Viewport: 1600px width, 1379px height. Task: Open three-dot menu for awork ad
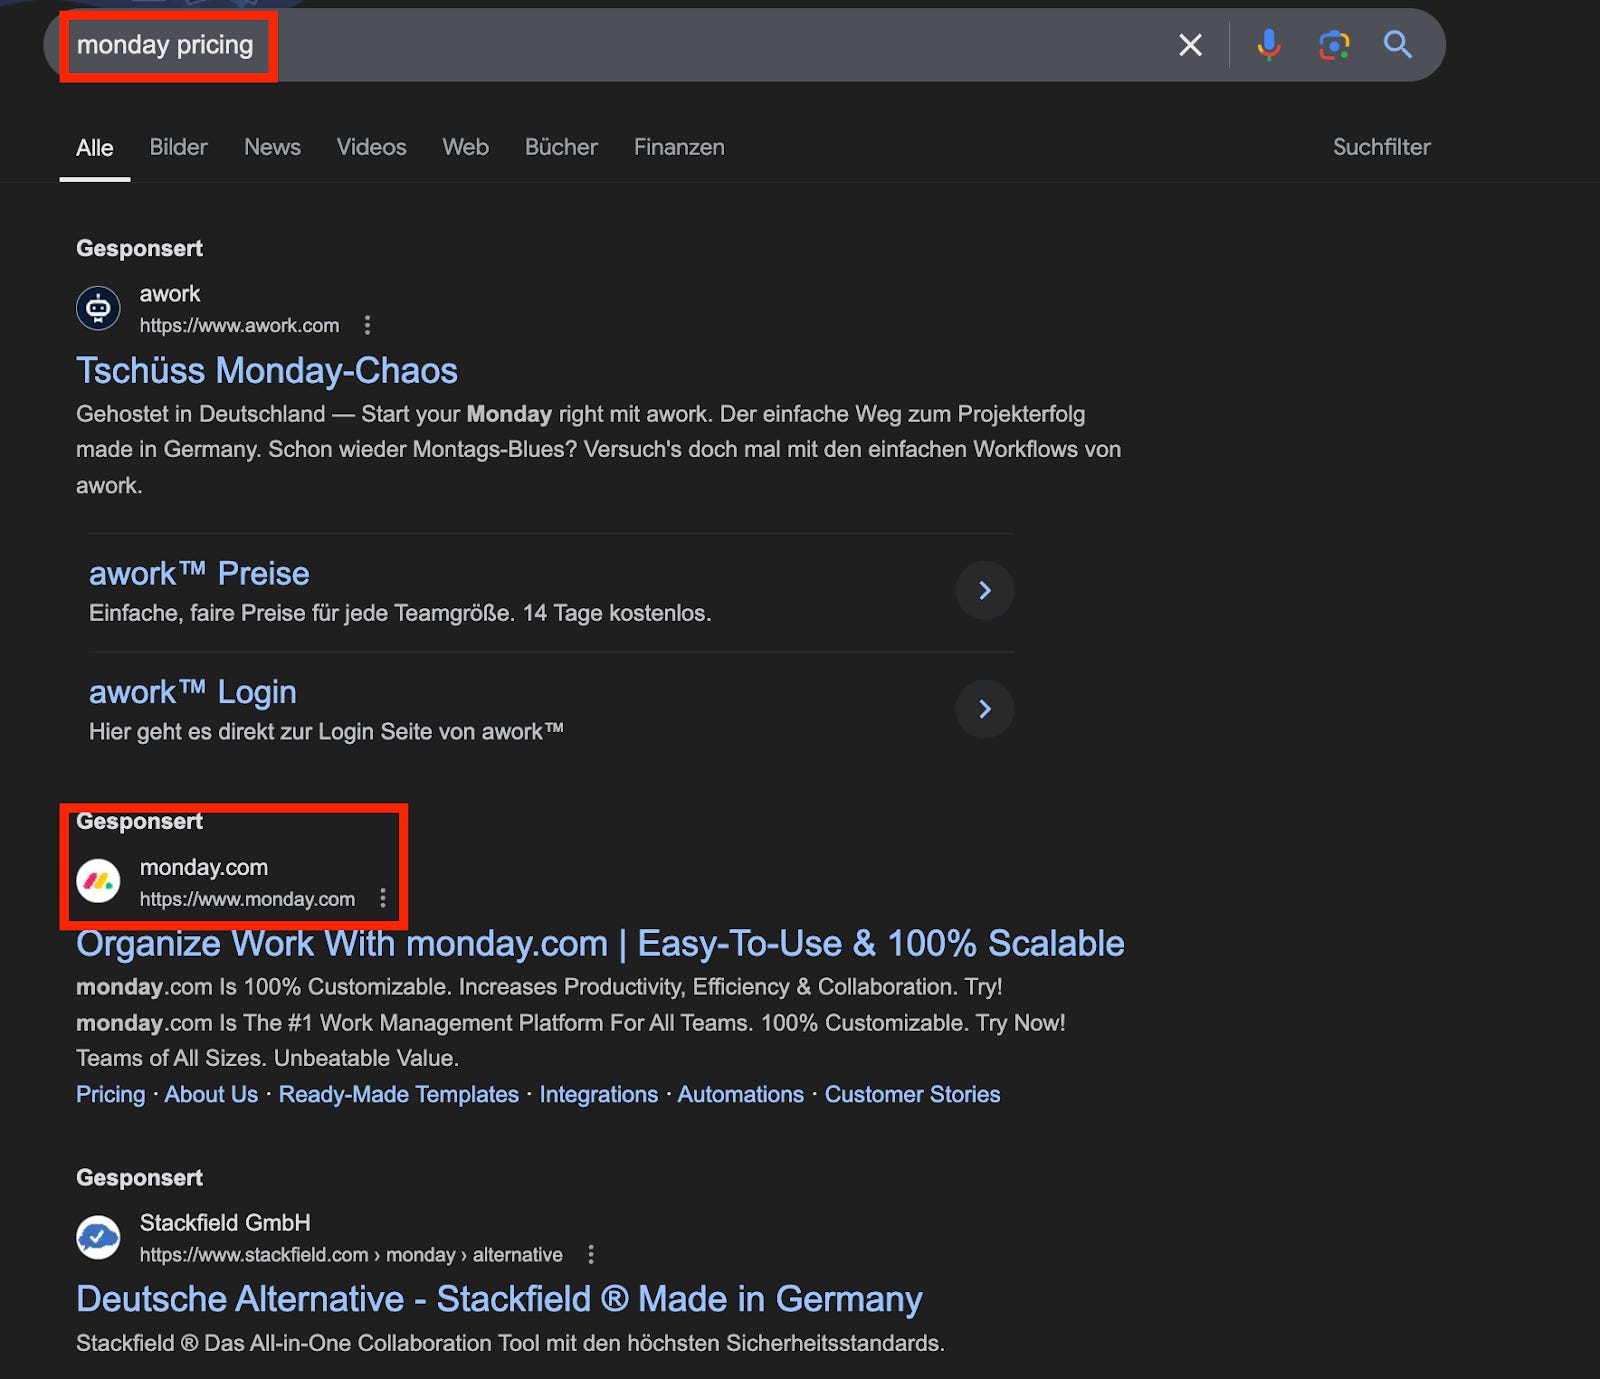(367, 325)
